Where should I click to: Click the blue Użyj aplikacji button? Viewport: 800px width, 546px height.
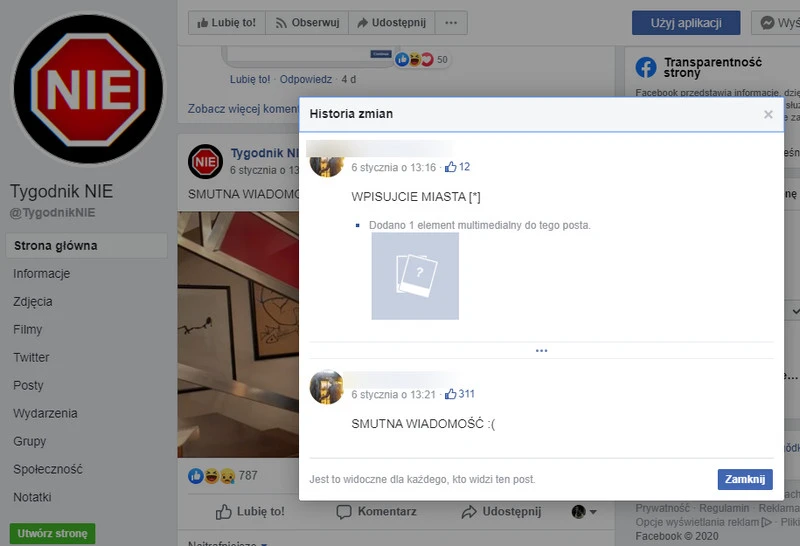pos(685,22)
